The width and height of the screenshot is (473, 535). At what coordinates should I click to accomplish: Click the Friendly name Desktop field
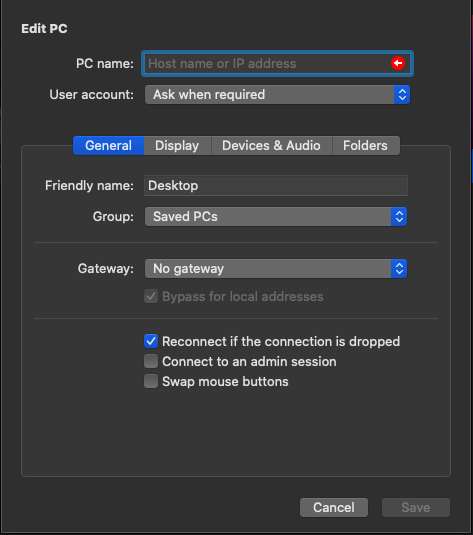coord(276,186)
